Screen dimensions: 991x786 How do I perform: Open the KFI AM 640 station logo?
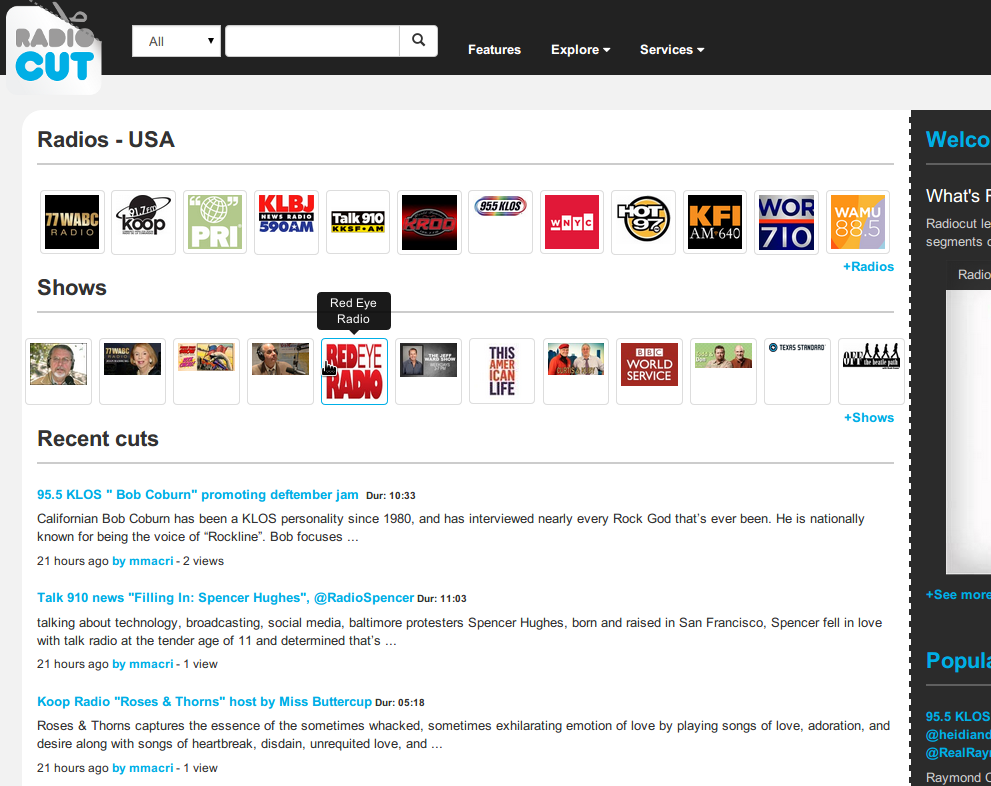point(715,222)
